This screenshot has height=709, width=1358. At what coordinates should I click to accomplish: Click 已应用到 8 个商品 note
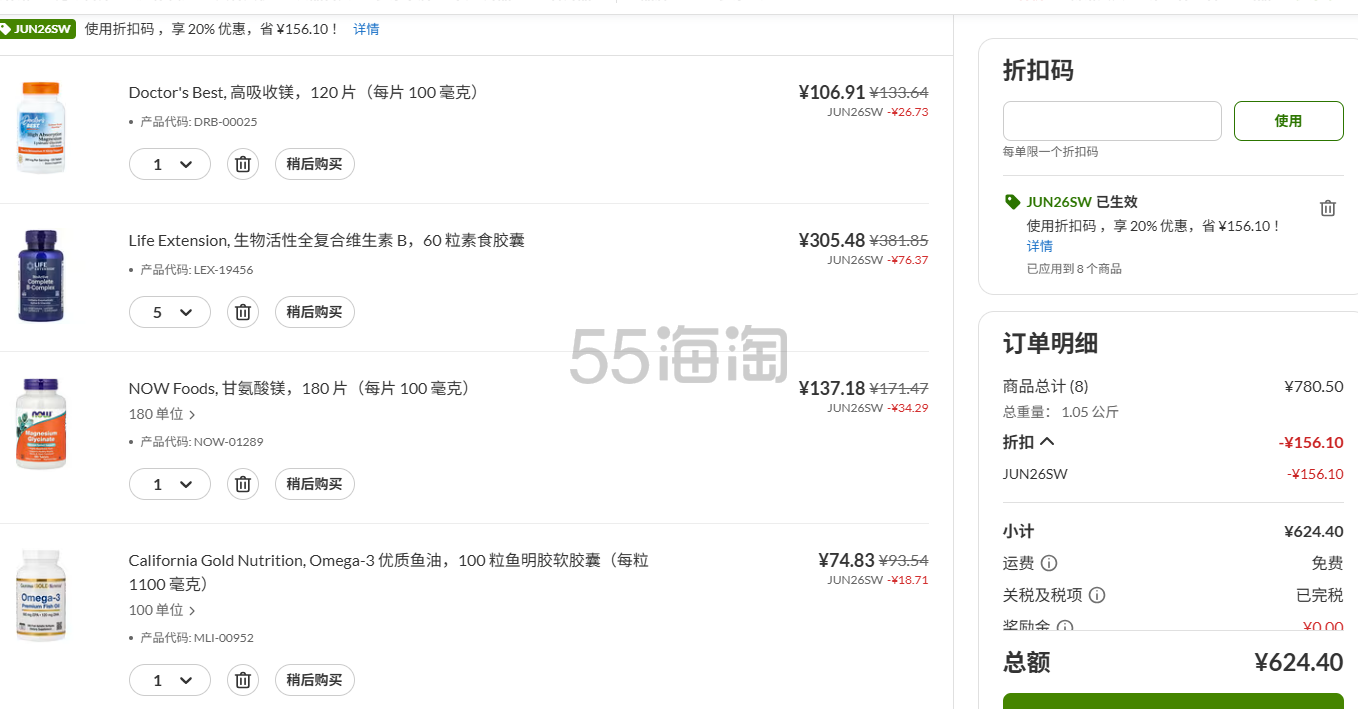coord(1074,269)
